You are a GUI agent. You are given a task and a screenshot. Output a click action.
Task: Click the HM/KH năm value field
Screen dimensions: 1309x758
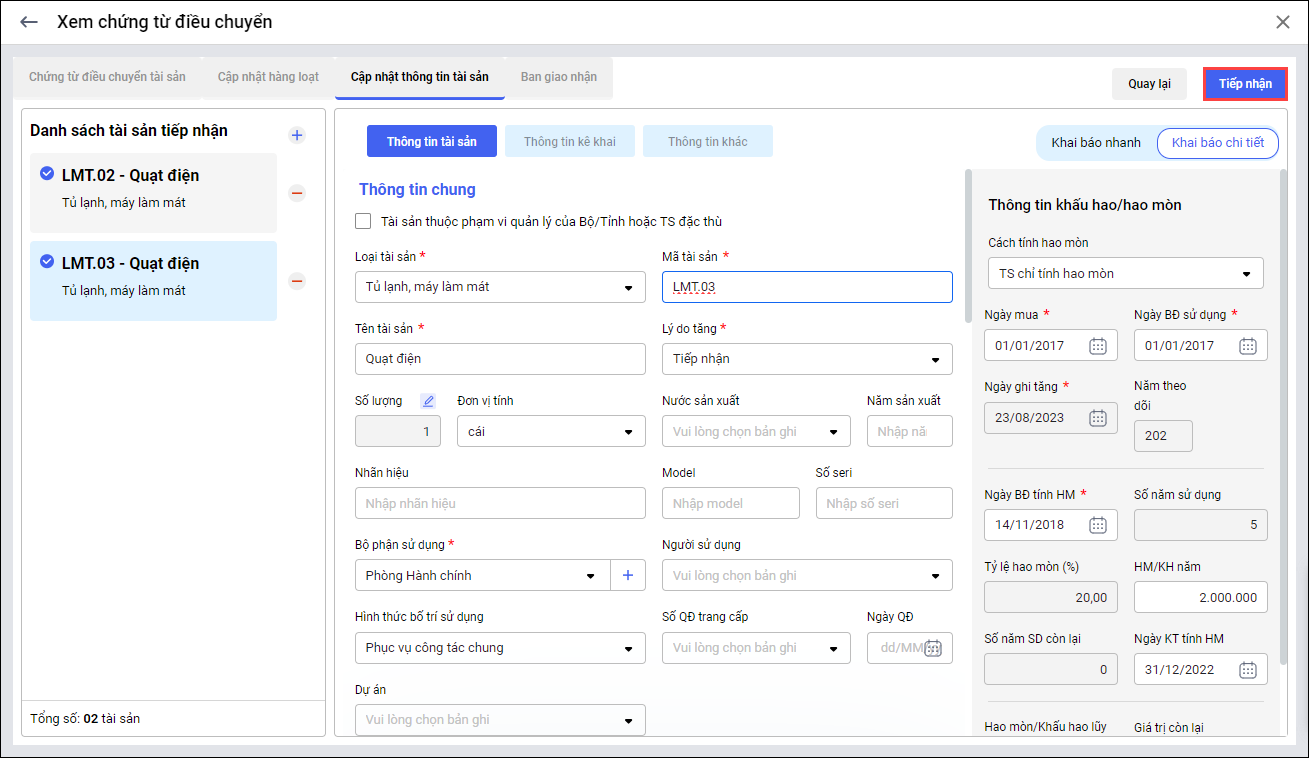click(x=1201, y=597)
